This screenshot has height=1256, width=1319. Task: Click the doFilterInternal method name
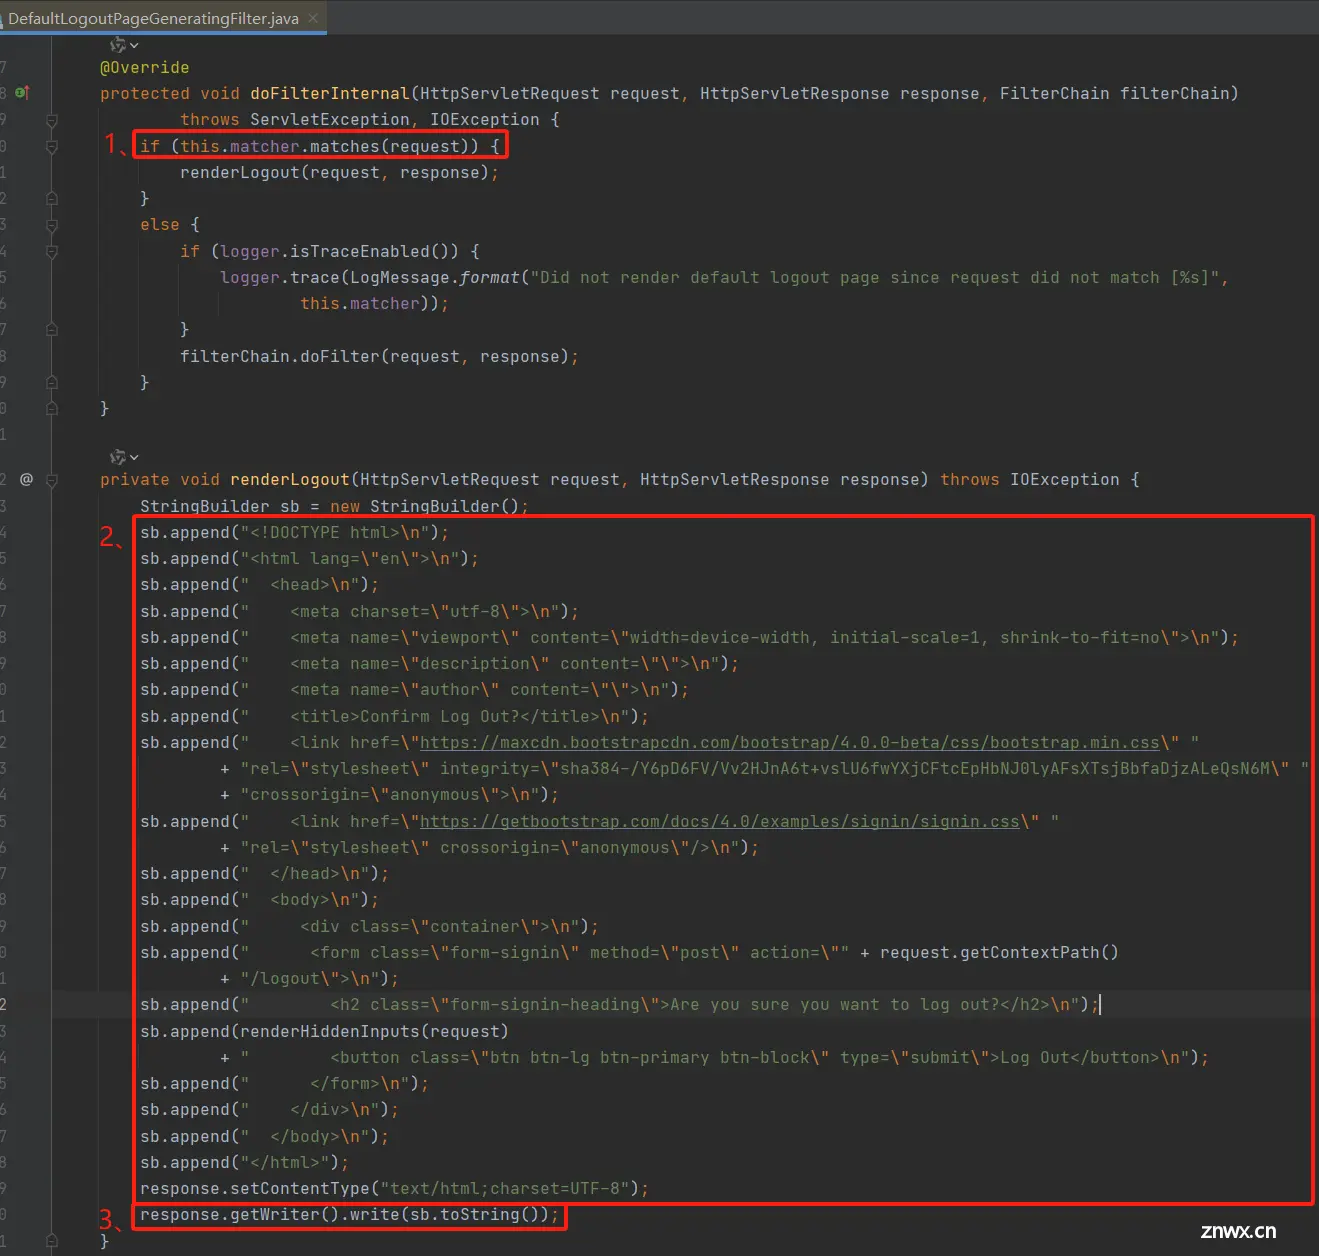[x=329, y=93]
